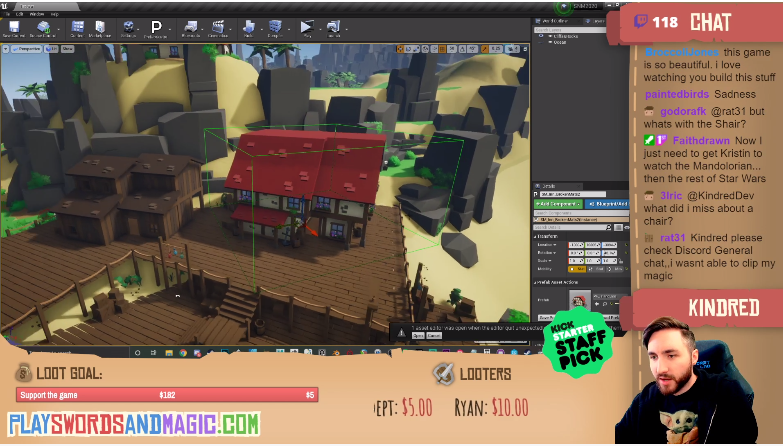This screenshot has height=446, width=783.
Task: Open the viewport options arrow dropdown
Action: pos(5,49)
